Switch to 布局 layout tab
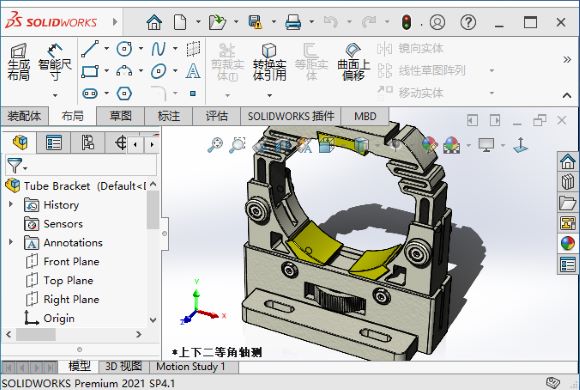This screenshot has width=580, height=390. [x=72, y=116]
